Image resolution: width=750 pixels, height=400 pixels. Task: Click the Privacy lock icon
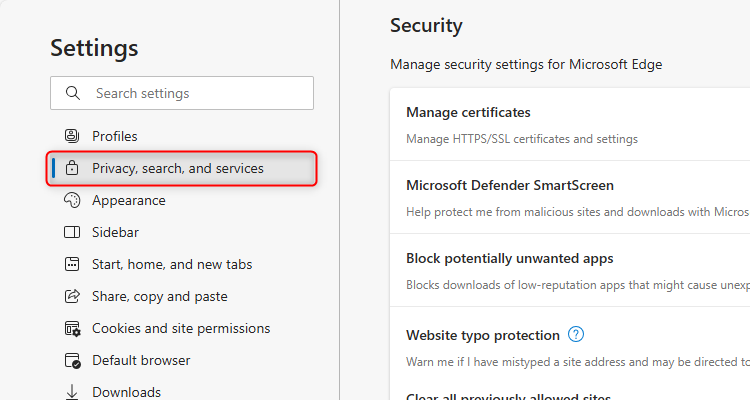point(71,168)
